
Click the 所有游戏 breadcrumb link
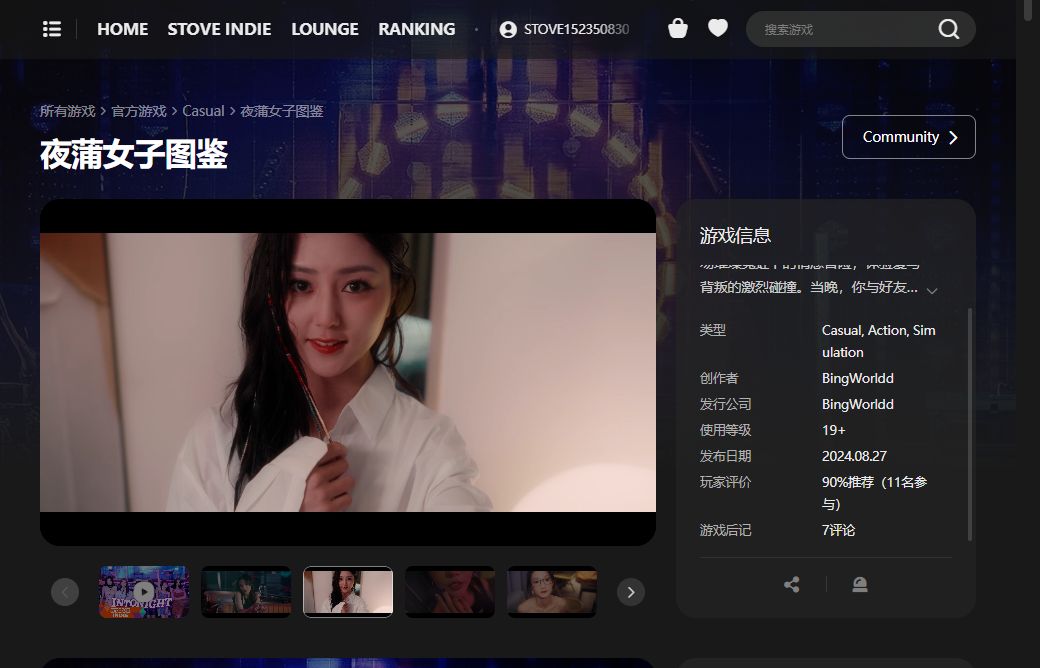pos(68,111)
